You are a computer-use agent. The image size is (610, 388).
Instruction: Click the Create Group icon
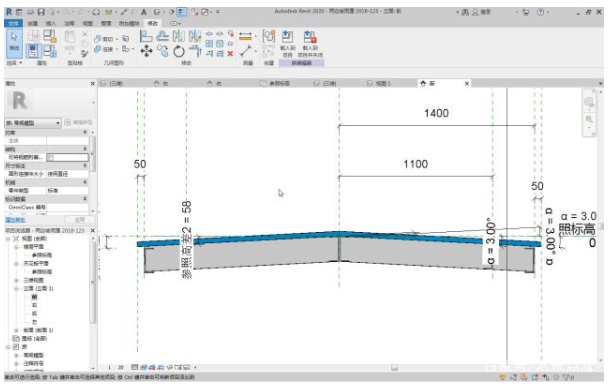coord(269,36)
